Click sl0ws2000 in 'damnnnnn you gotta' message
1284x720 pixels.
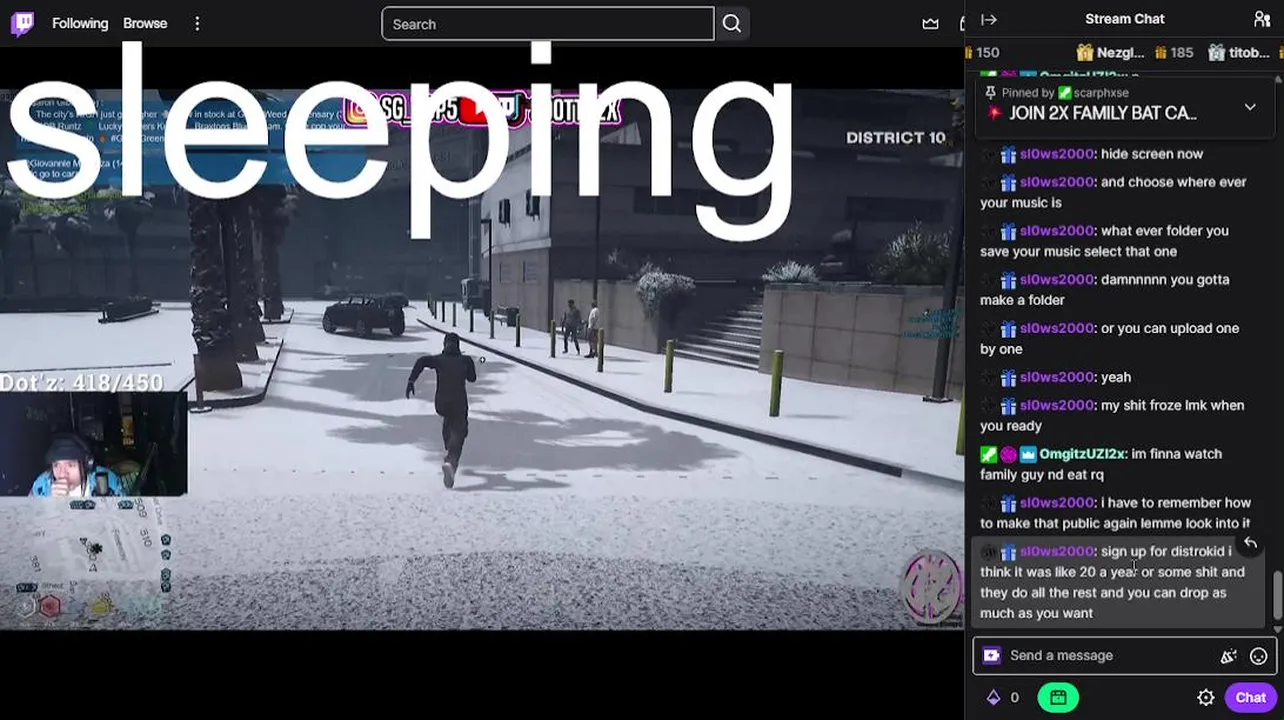click(1058, 280)
